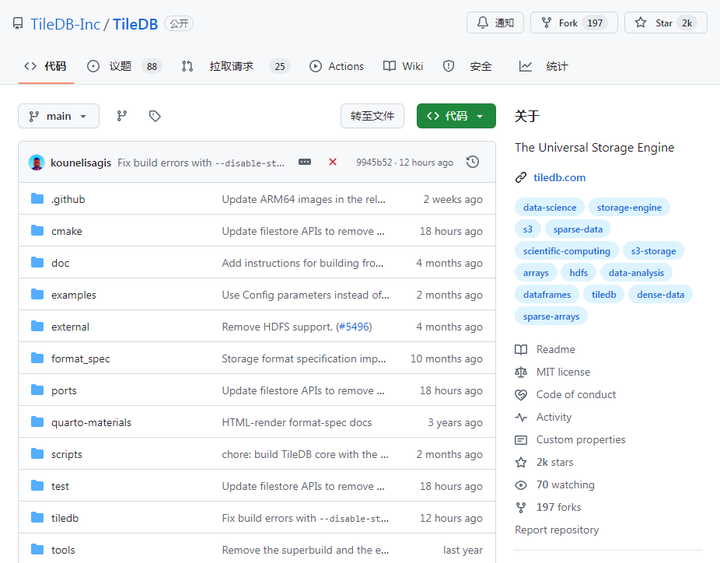
Task: Open commit hash 9945b52 link
Action: pos(374,163)
